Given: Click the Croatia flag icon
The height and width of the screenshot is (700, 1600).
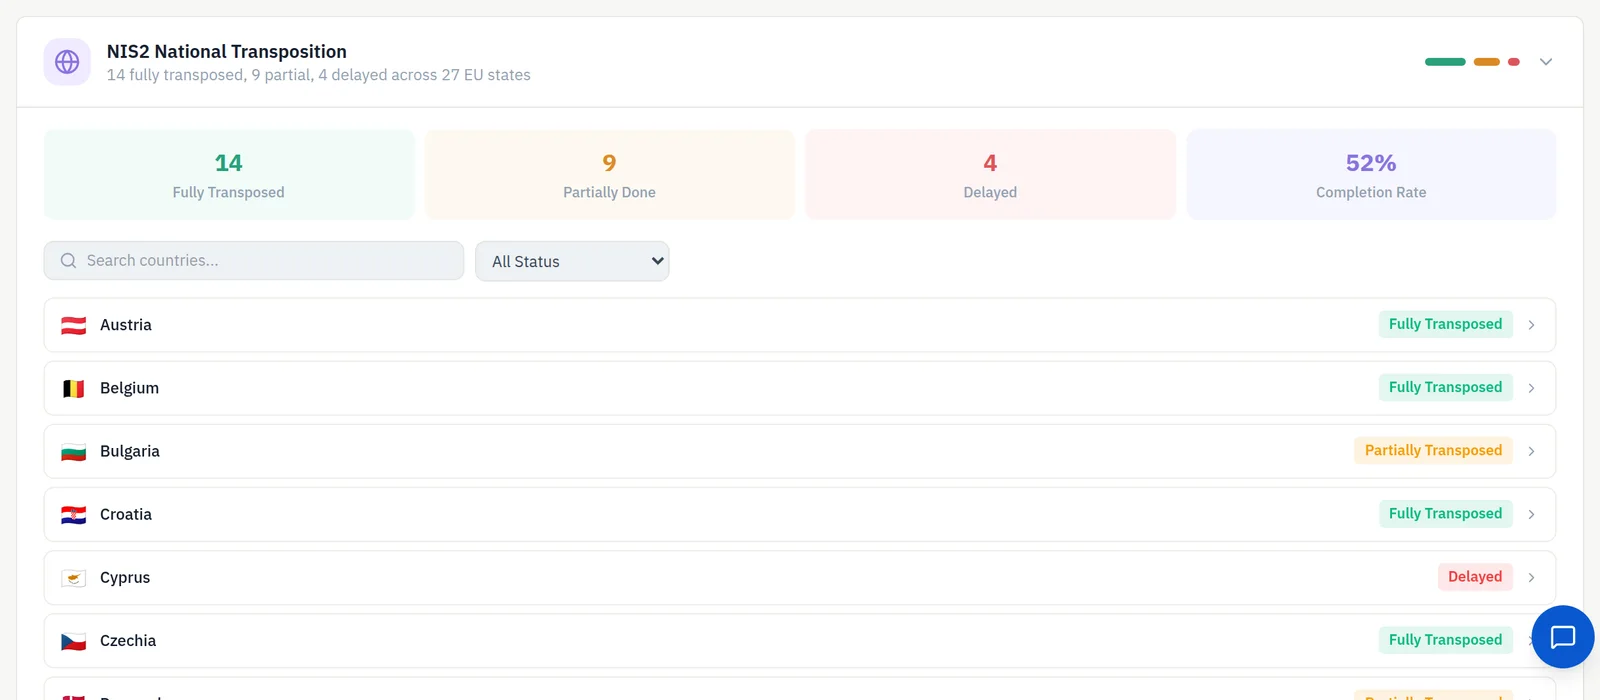Looking at the screenshot, I should pos(74,514).
